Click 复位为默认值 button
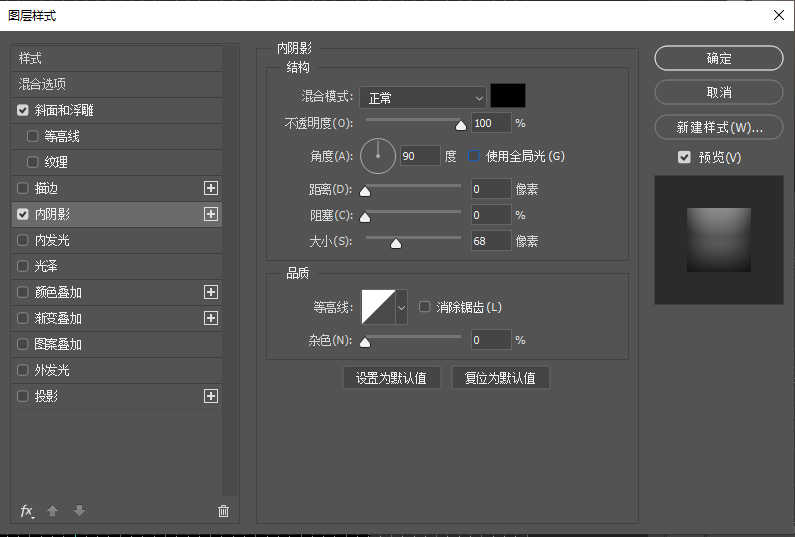 click(500, 378)
